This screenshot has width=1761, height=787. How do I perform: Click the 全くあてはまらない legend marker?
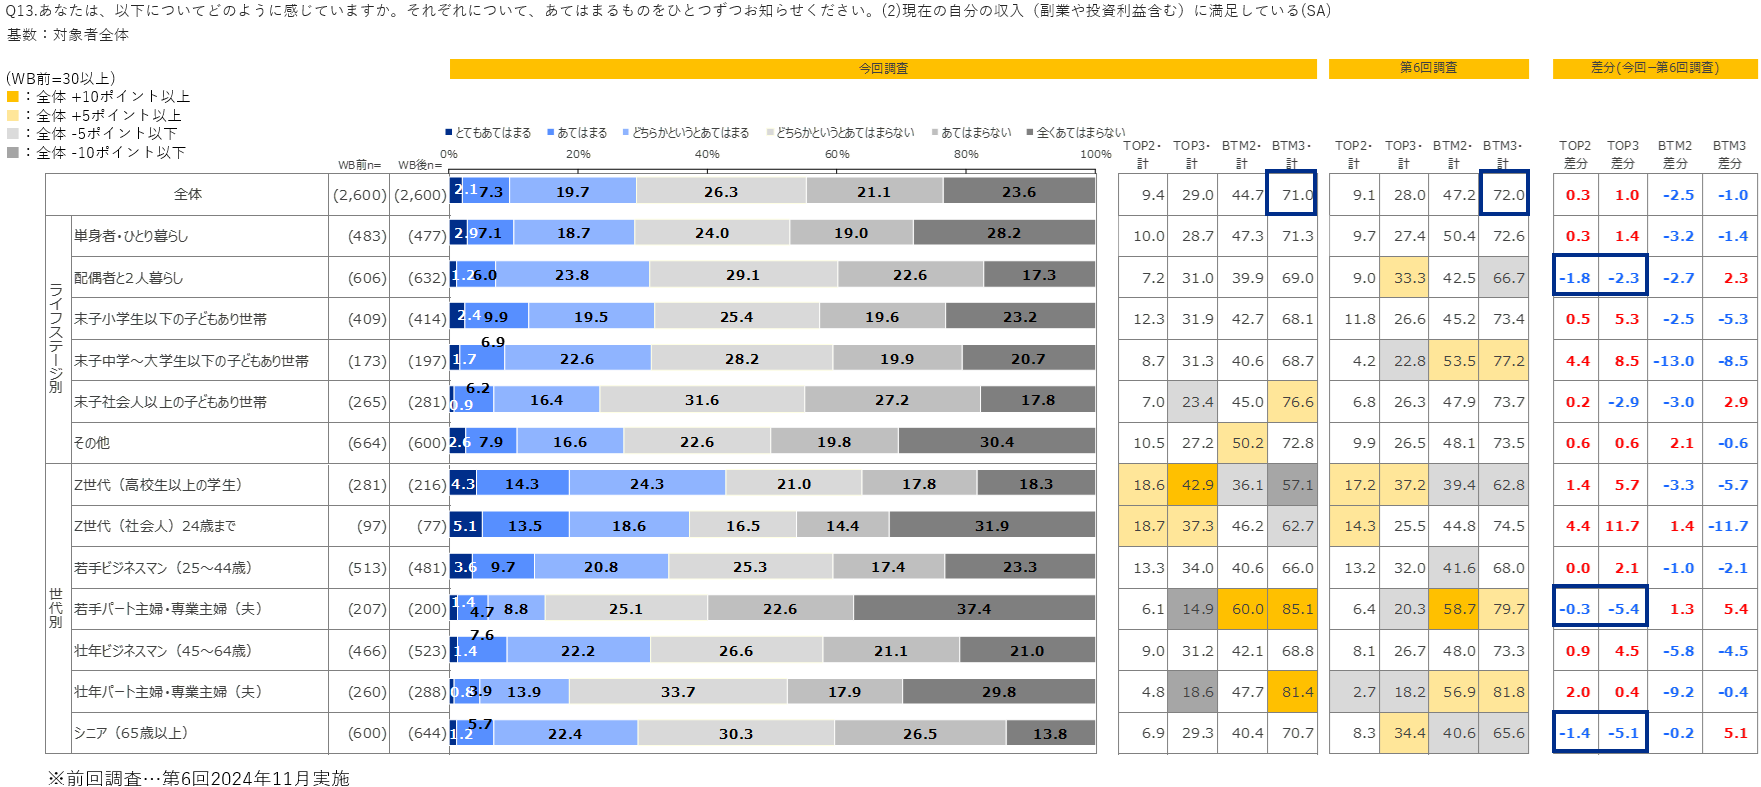pyautogui.click(x=1030, y=132)
